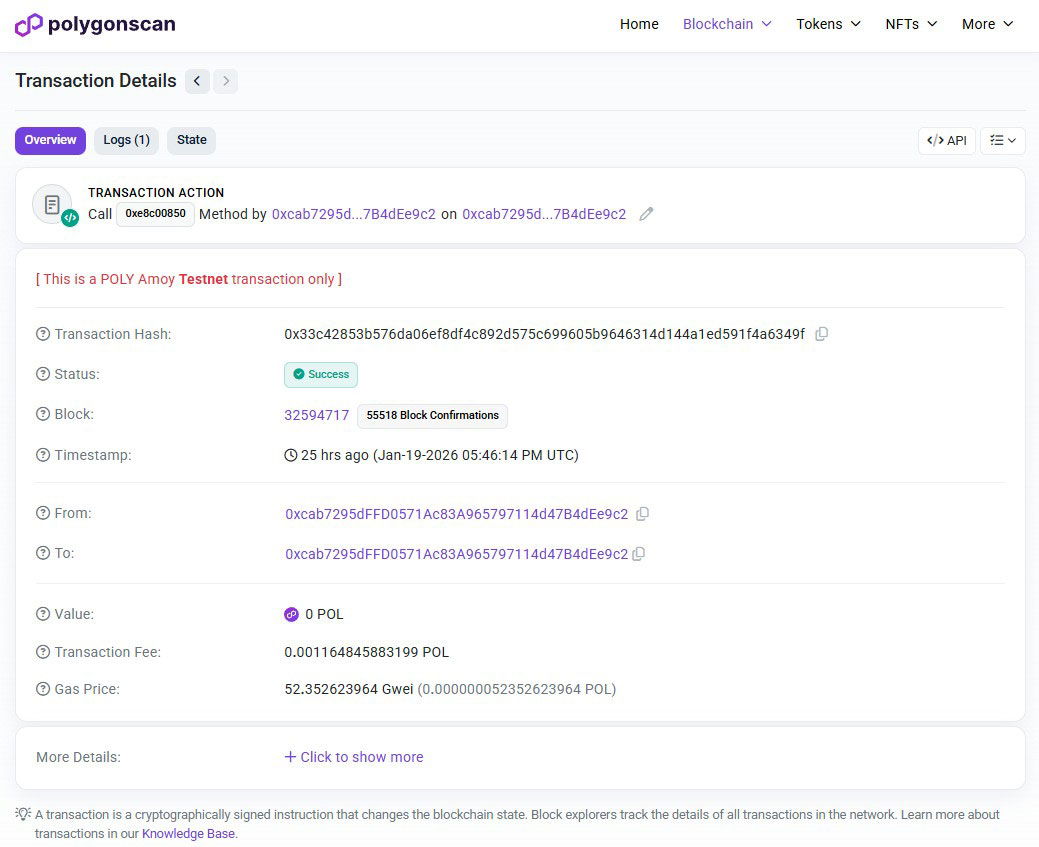The image size is (1039, 847).
Task: Open the edit pencil icon in Transaction Action
Action: pos(646,214)
